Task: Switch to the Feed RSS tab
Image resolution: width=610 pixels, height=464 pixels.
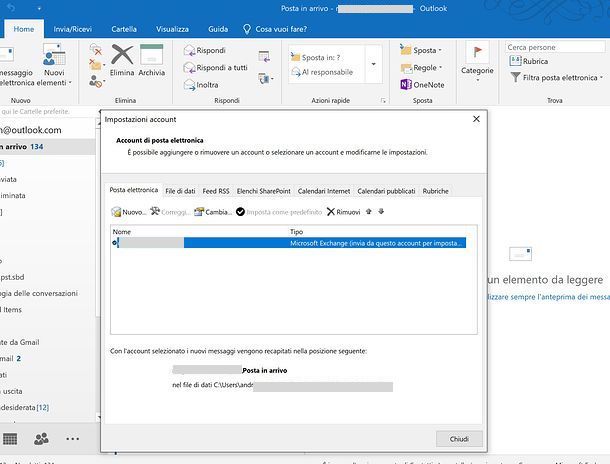Action: click(x=216, y=191)
